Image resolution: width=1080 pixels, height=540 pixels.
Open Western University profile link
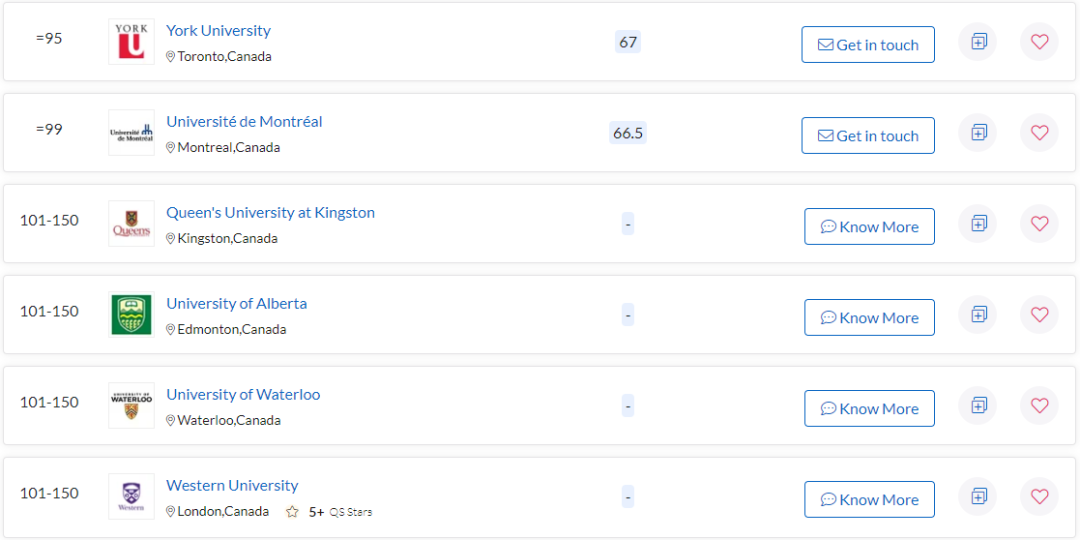pyautogui.click(x=232, y=486)
